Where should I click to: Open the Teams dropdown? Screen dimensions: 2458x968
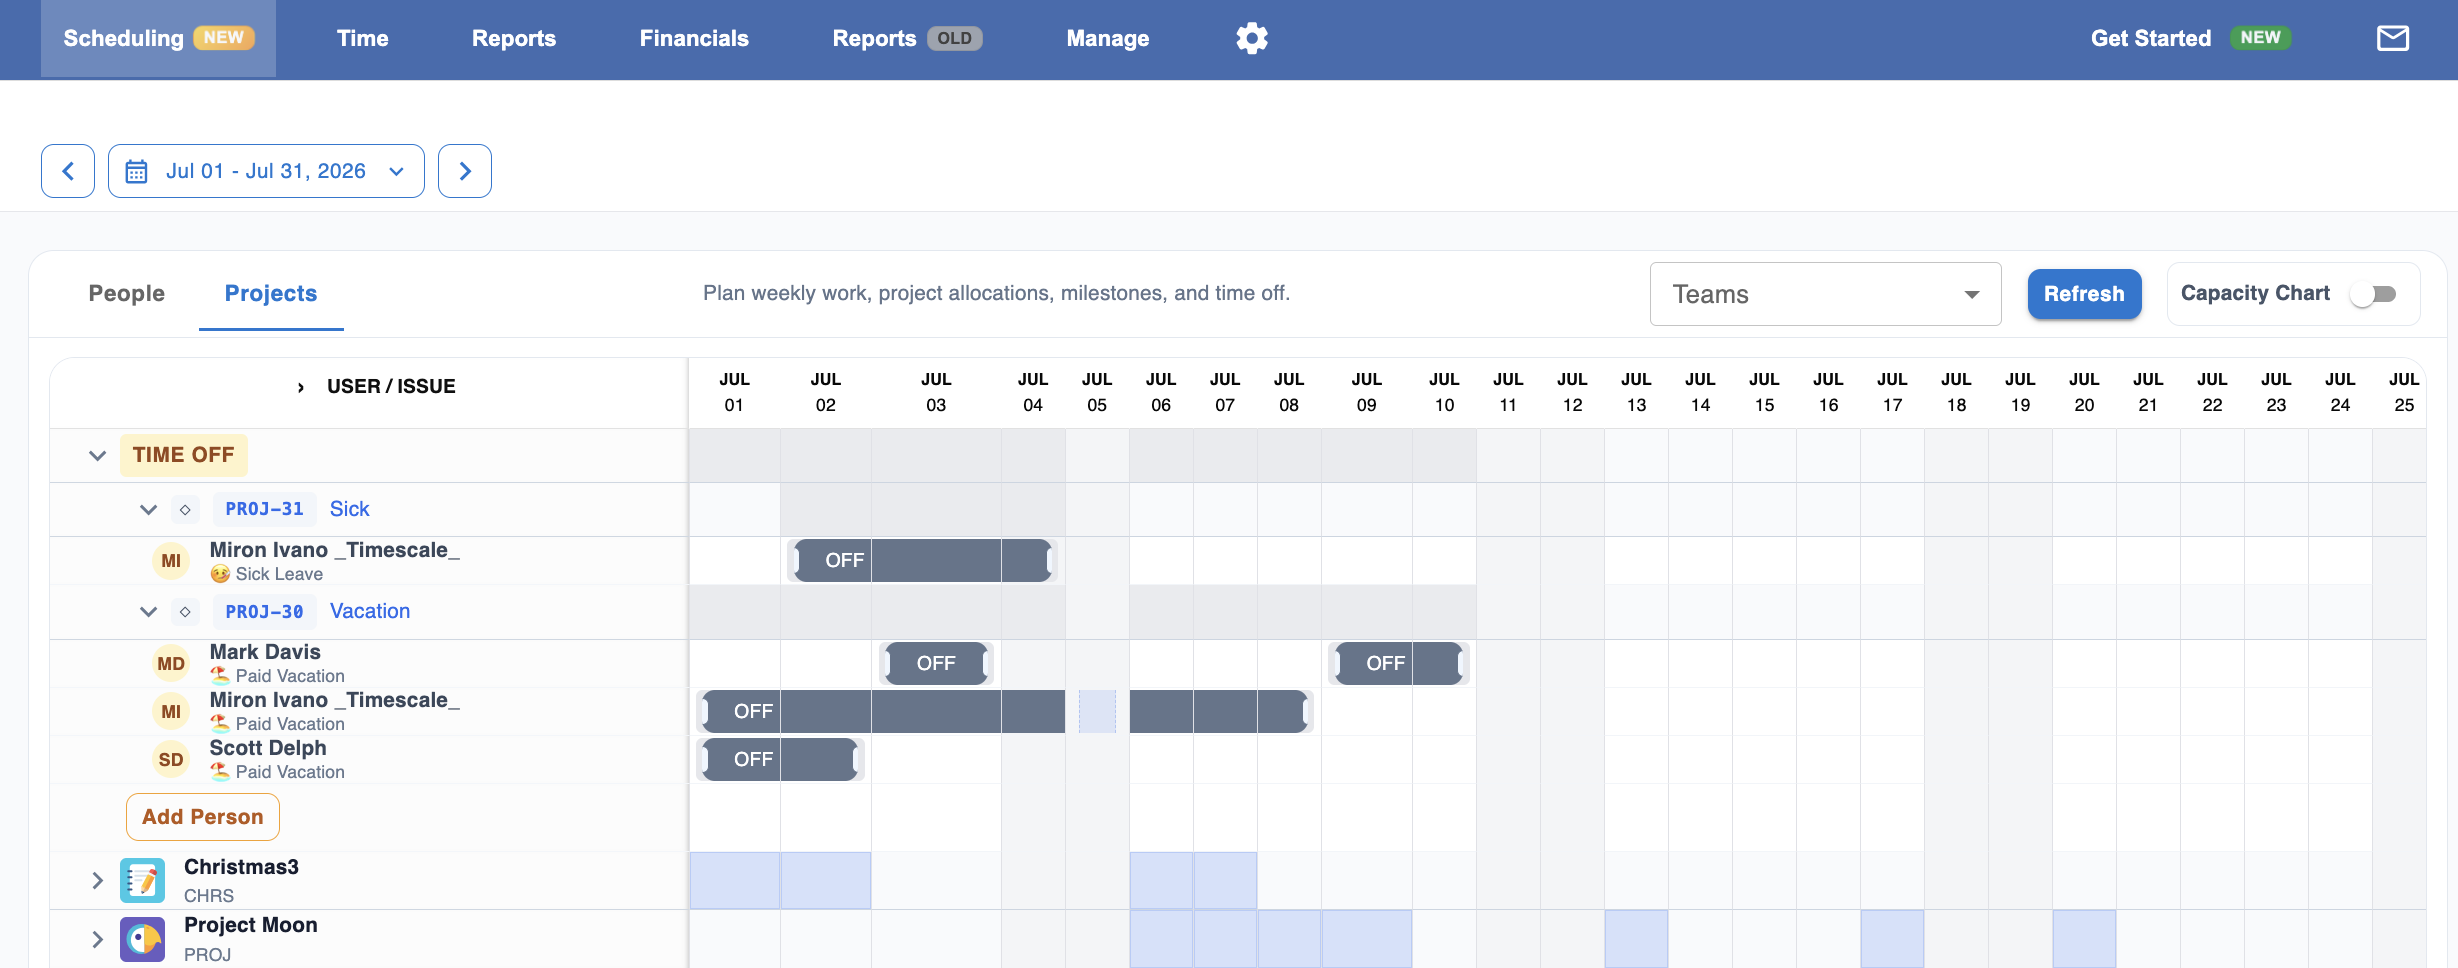pyautogui.click(x=1825, y=294)
